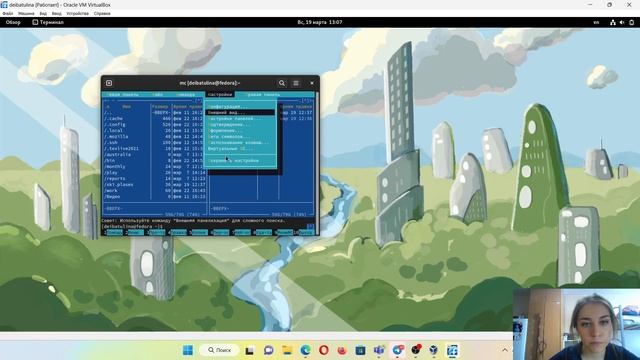
Task: Open the Команда menu in mc
Action: pyautogui.click(x=186, y=95)
